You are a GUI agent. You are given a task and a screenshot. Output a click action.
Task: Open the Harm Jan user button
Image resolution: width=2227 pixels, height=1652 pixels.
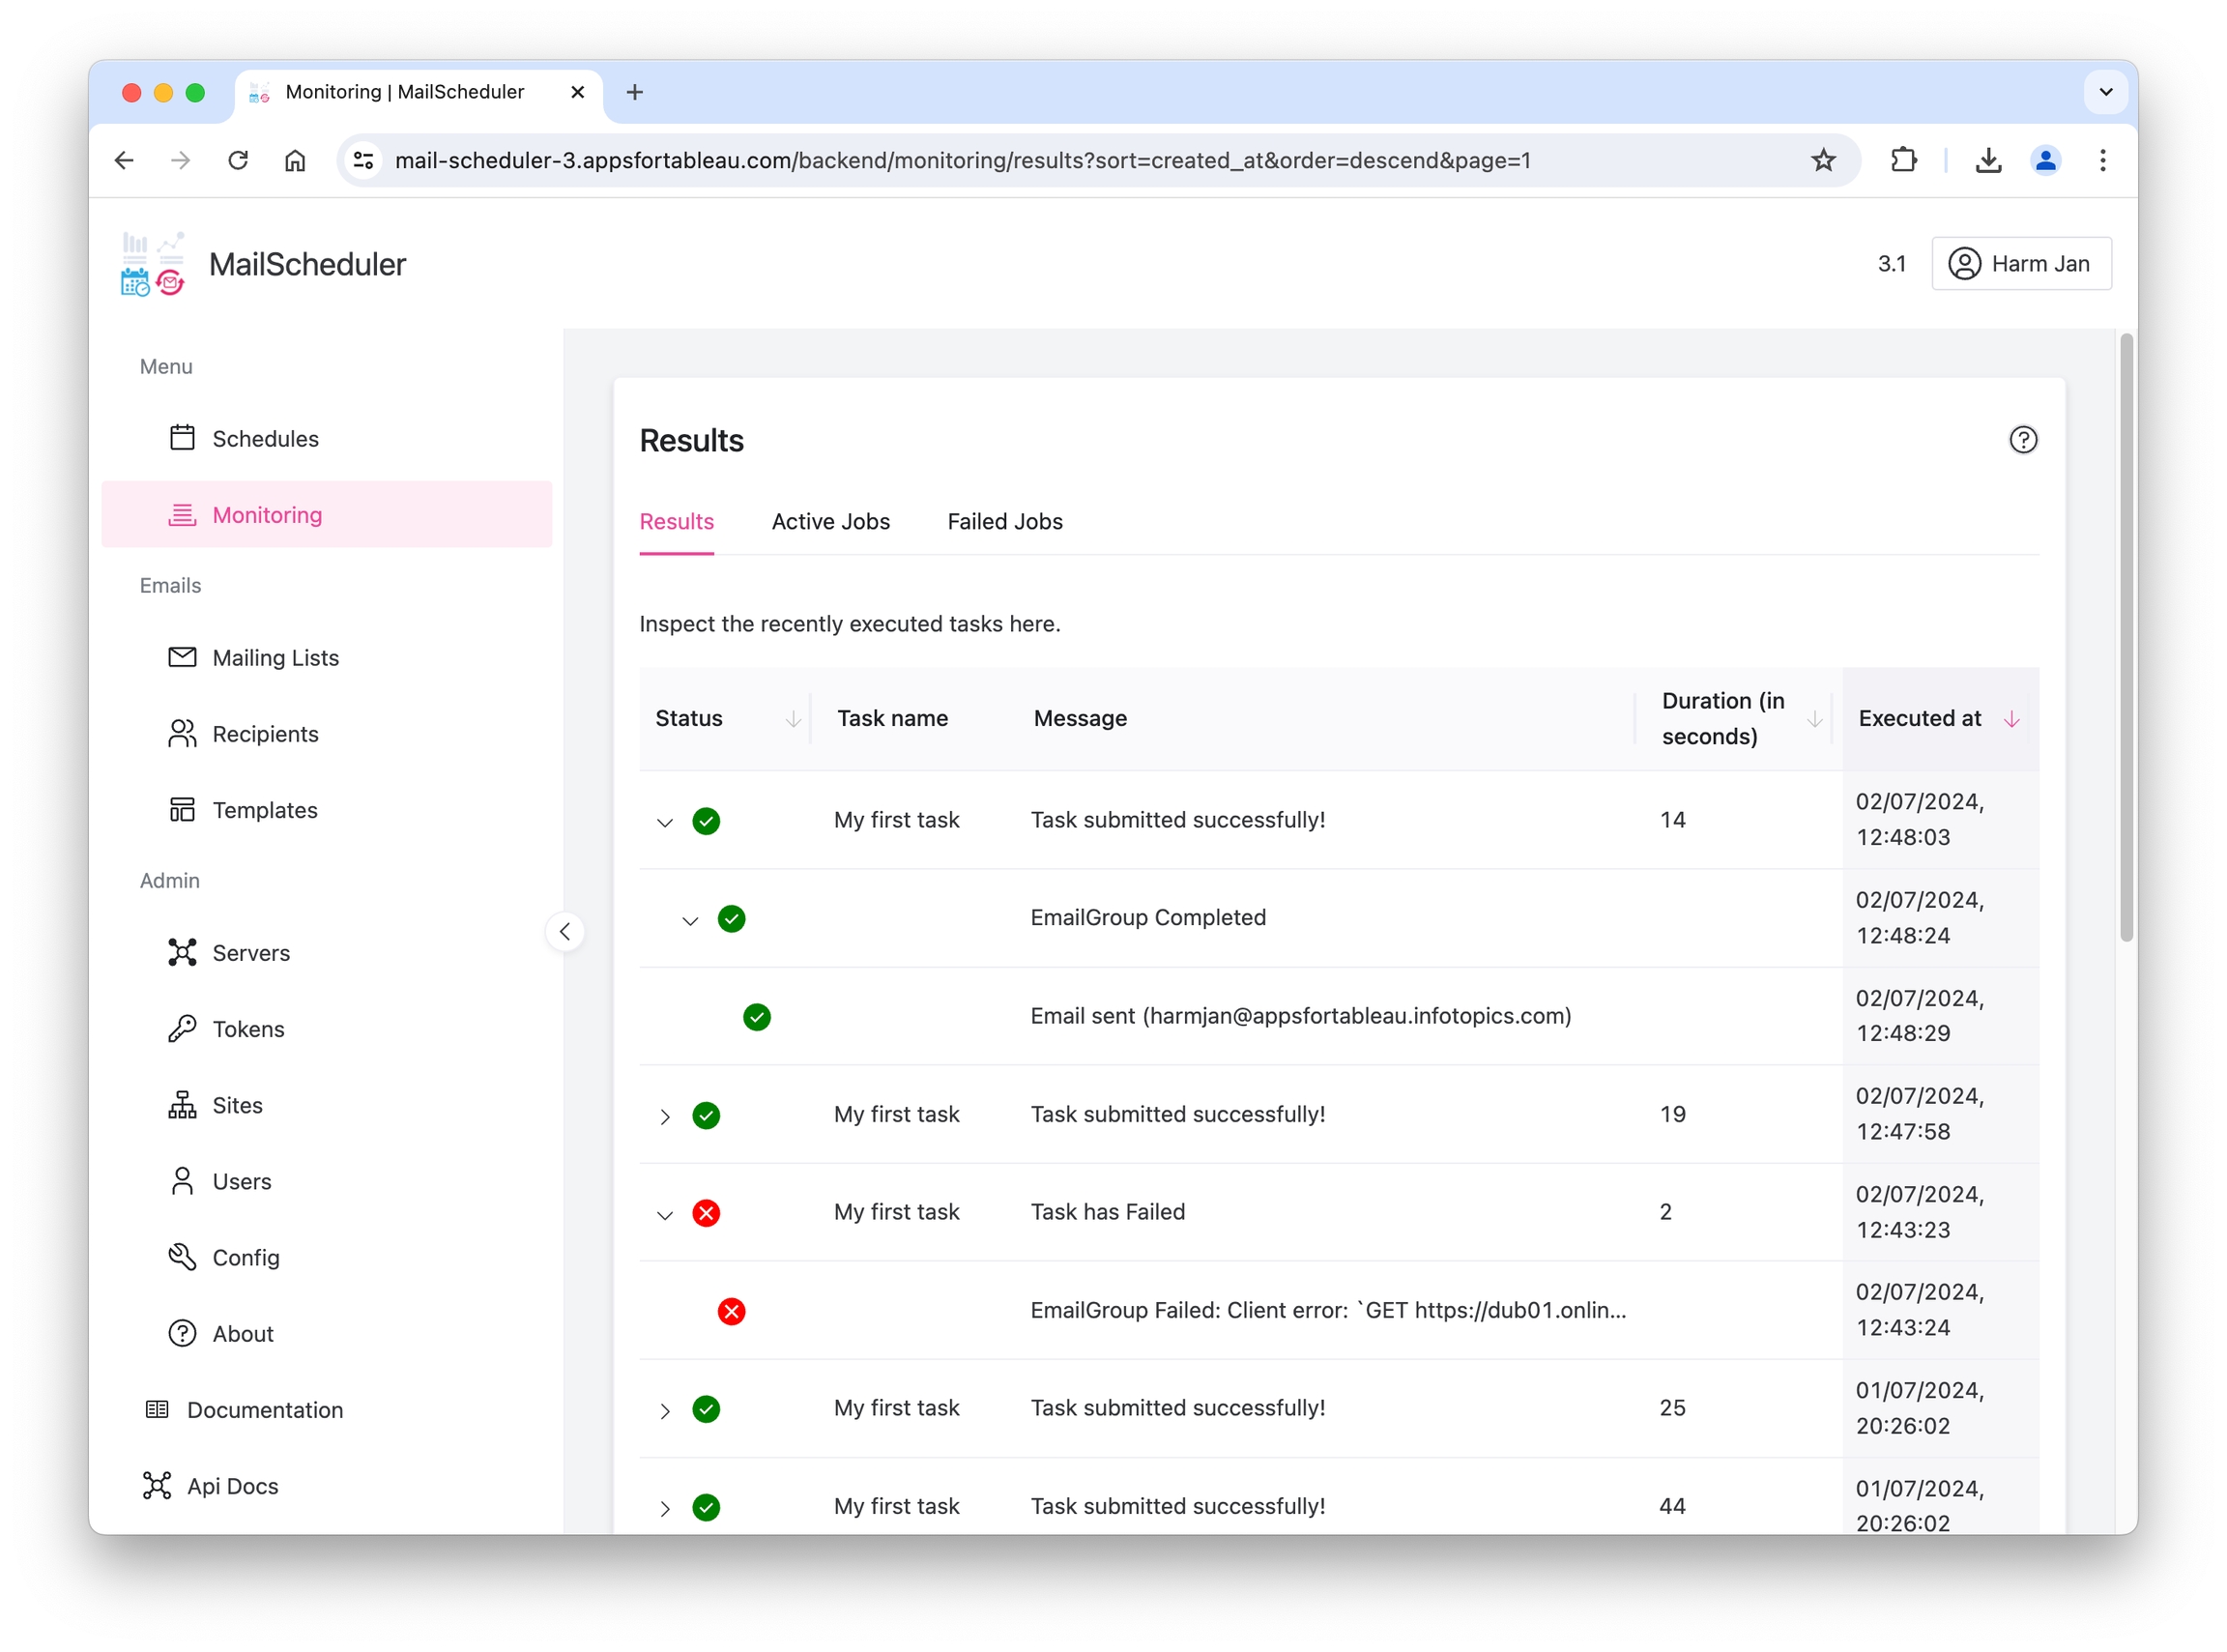click(2020, 264)
